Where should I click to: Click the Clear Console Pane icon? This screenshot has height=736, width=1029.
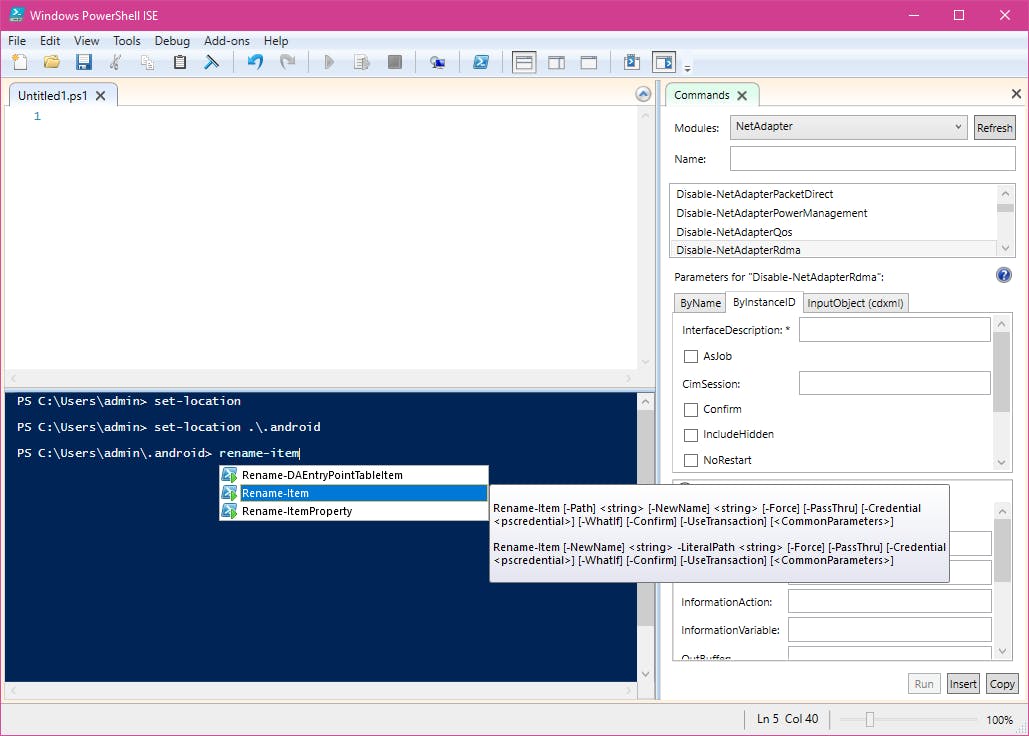coord(211,62)
